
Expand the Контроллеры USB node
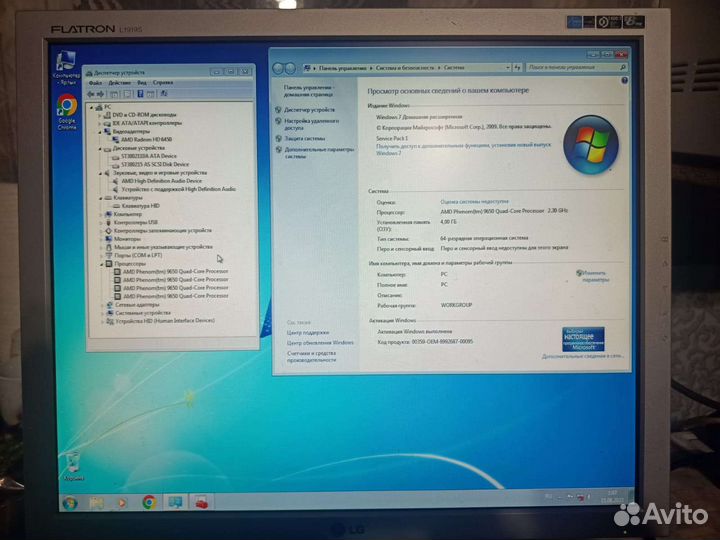(100, 222)
